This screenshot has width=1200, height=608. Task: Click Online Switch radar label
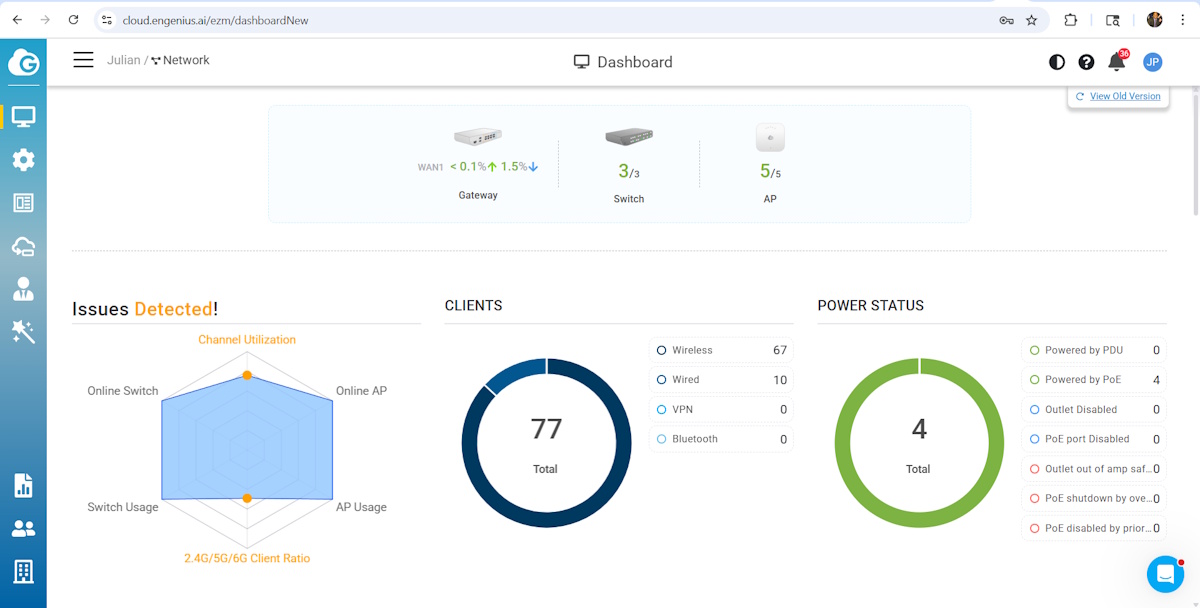click(x=123, y=391)
